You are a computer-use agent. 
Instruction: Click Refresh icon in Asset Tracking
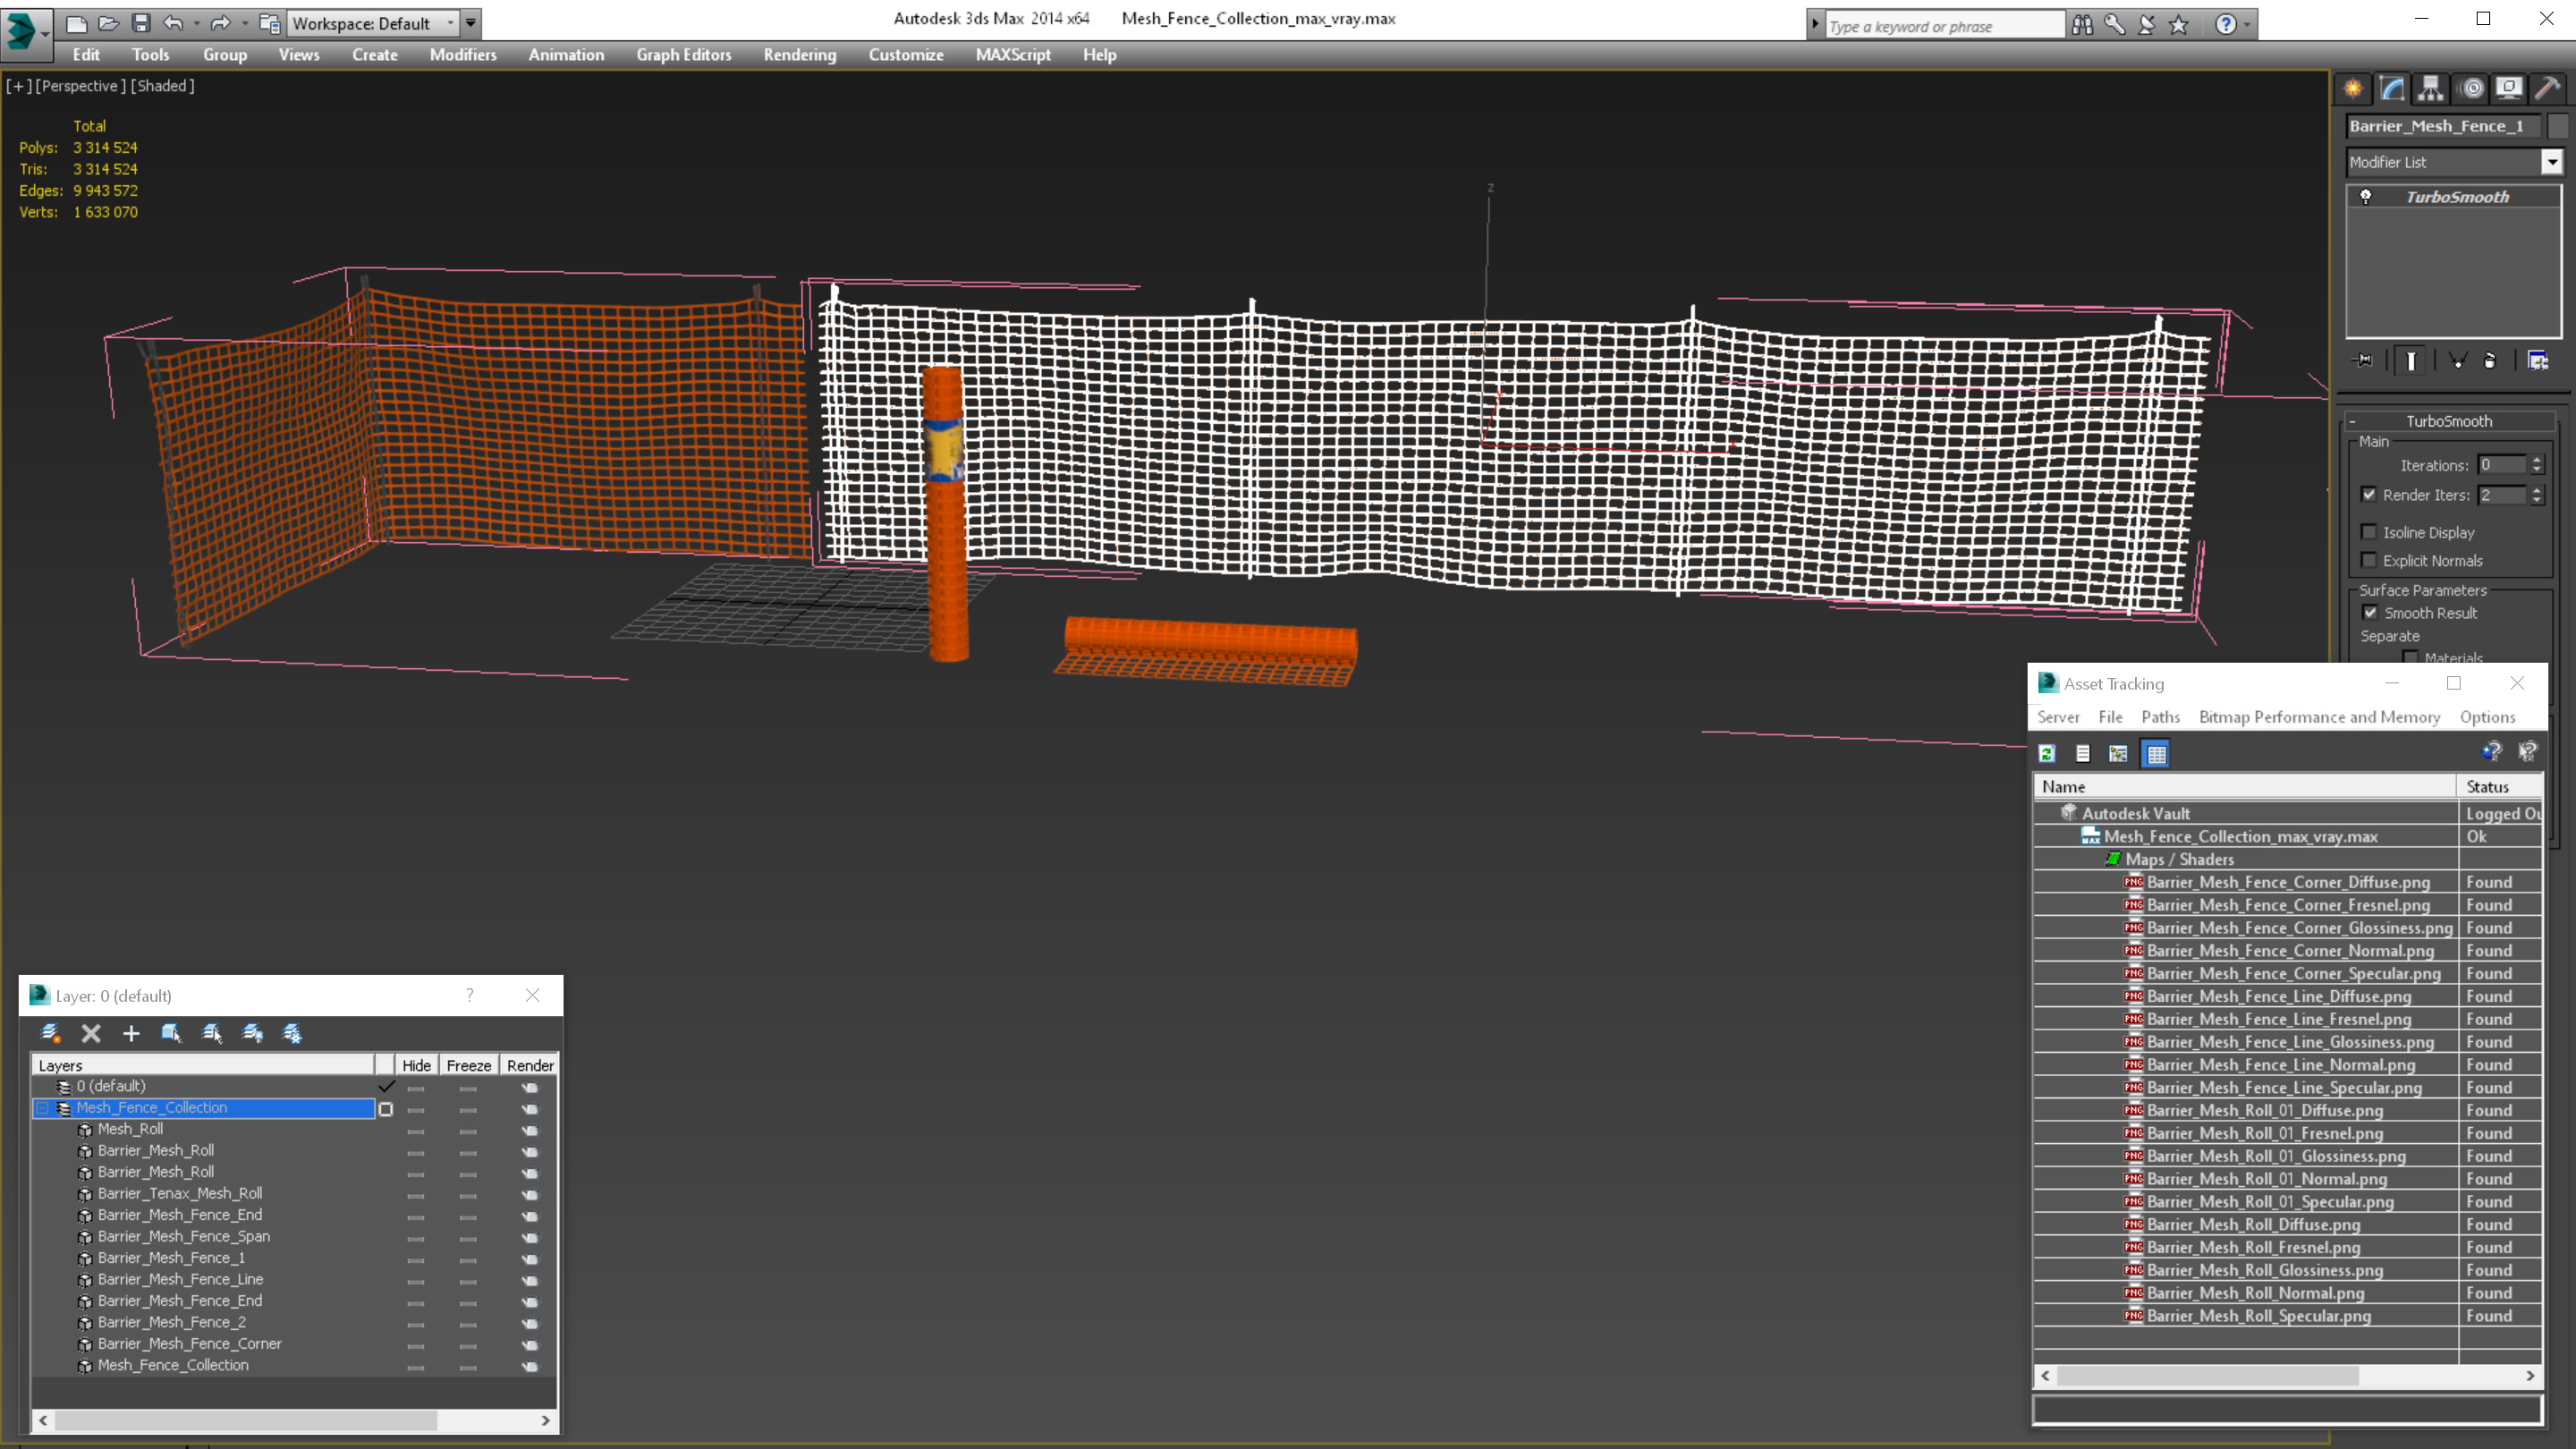(2047, 753)
